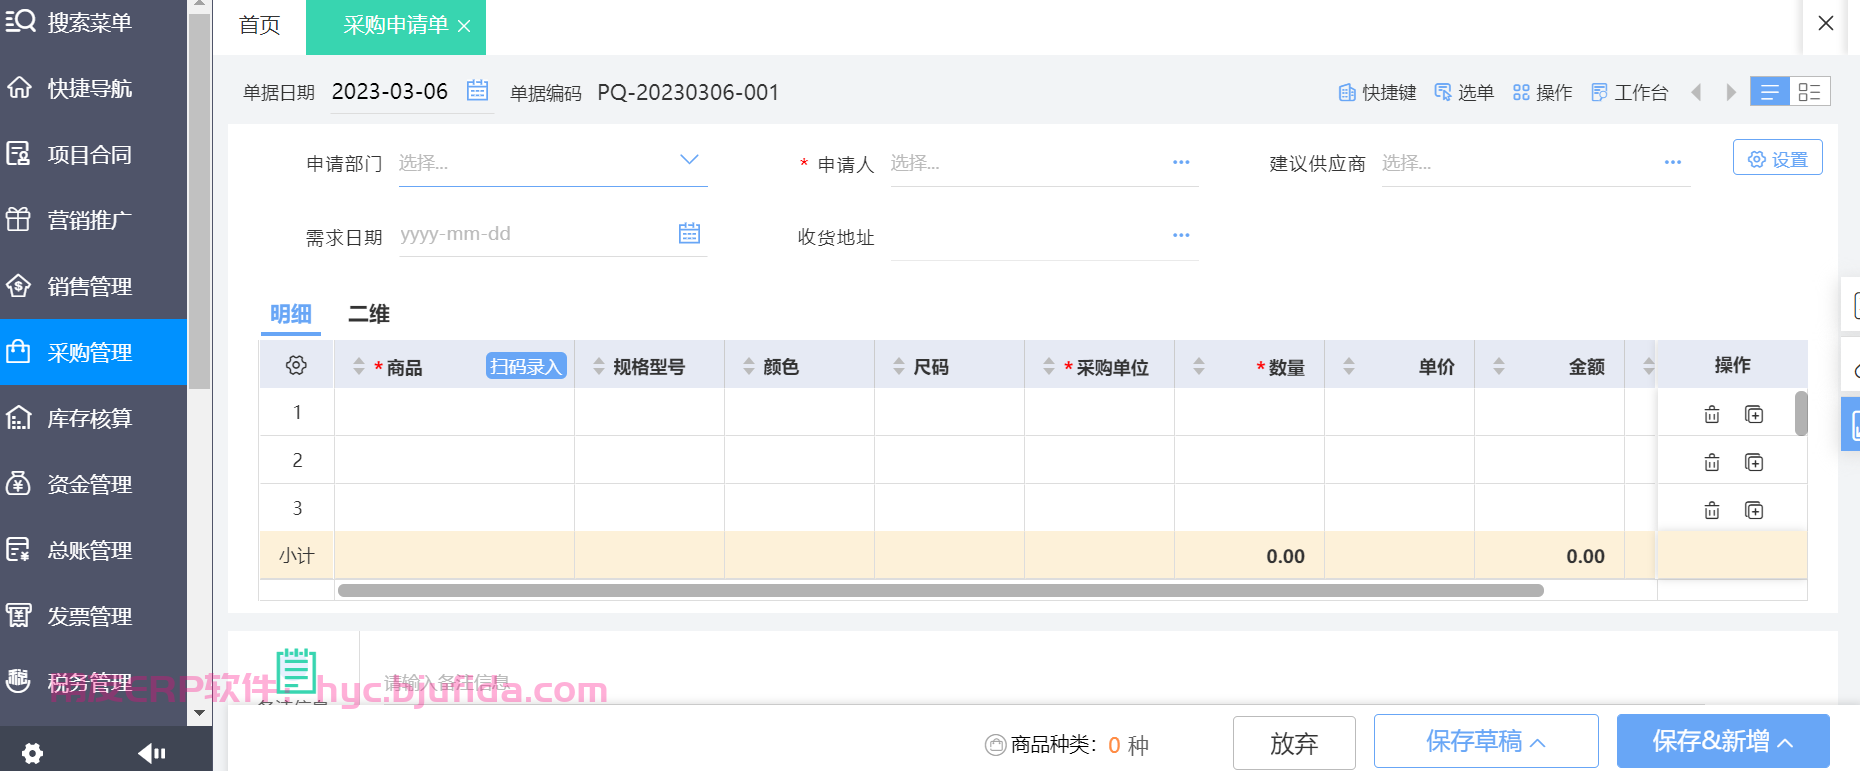Click the table's vertical scrollbar
Image resolution: width=1860 pixels, height=771 pixels.
click(x=1801, y=413)
